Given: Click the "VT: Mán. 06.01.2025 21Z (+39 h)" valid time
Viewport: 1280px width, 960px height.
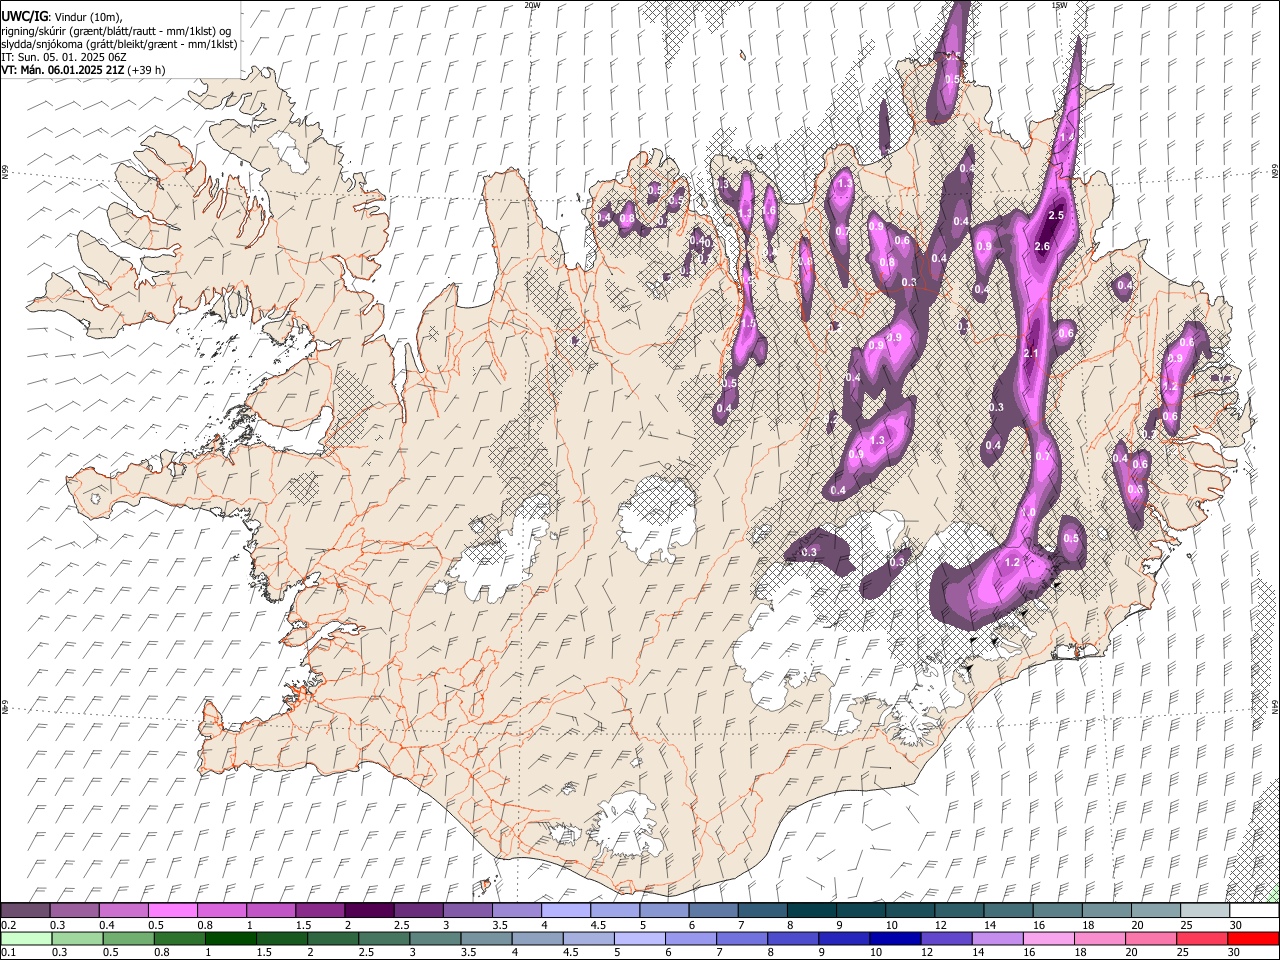Looking at the screenshot, I should pos(84,70).
